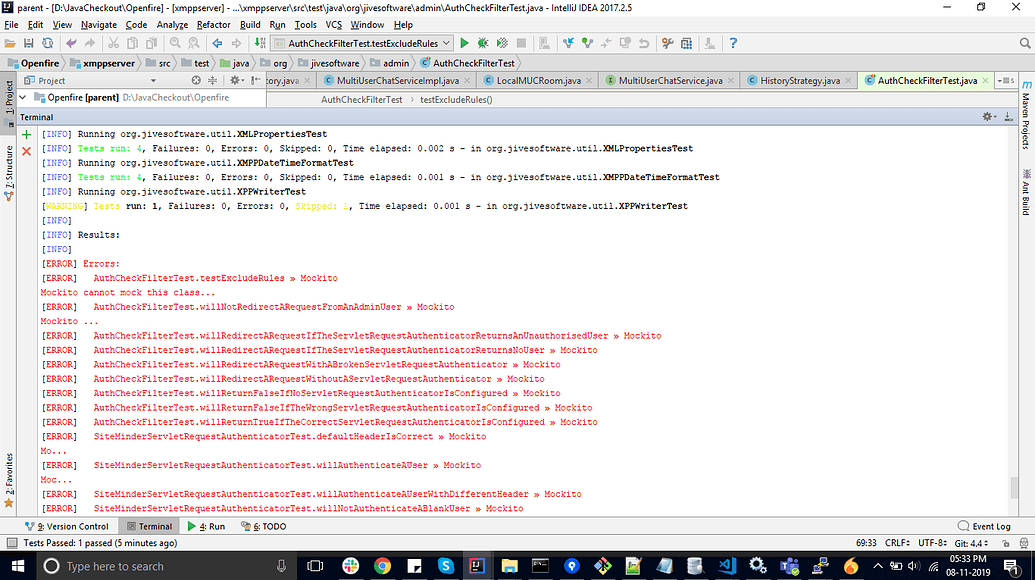Open the Refactor menu
The width and height of the screenshot is (1035, 580).
point(213,24)
